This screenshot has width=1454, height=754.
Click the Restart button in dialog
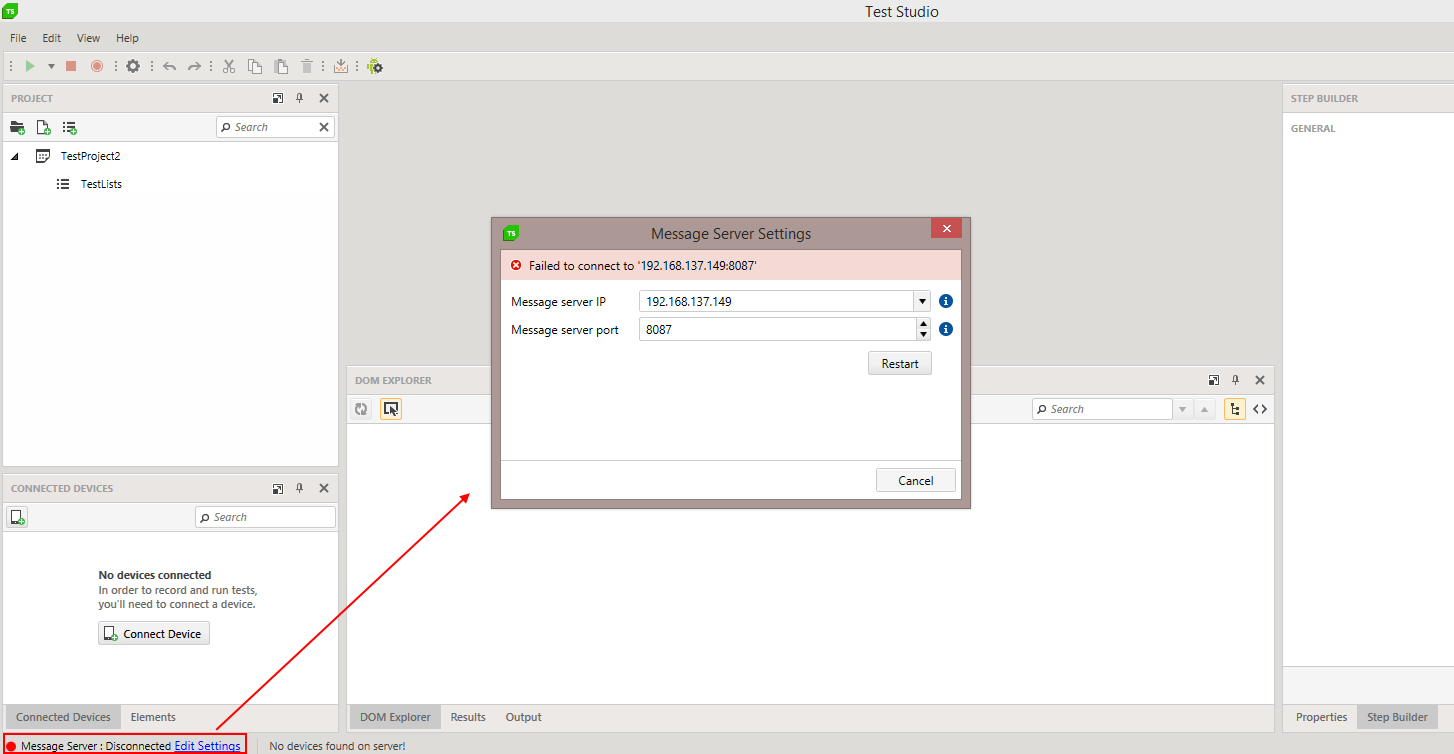click(900, 364)
